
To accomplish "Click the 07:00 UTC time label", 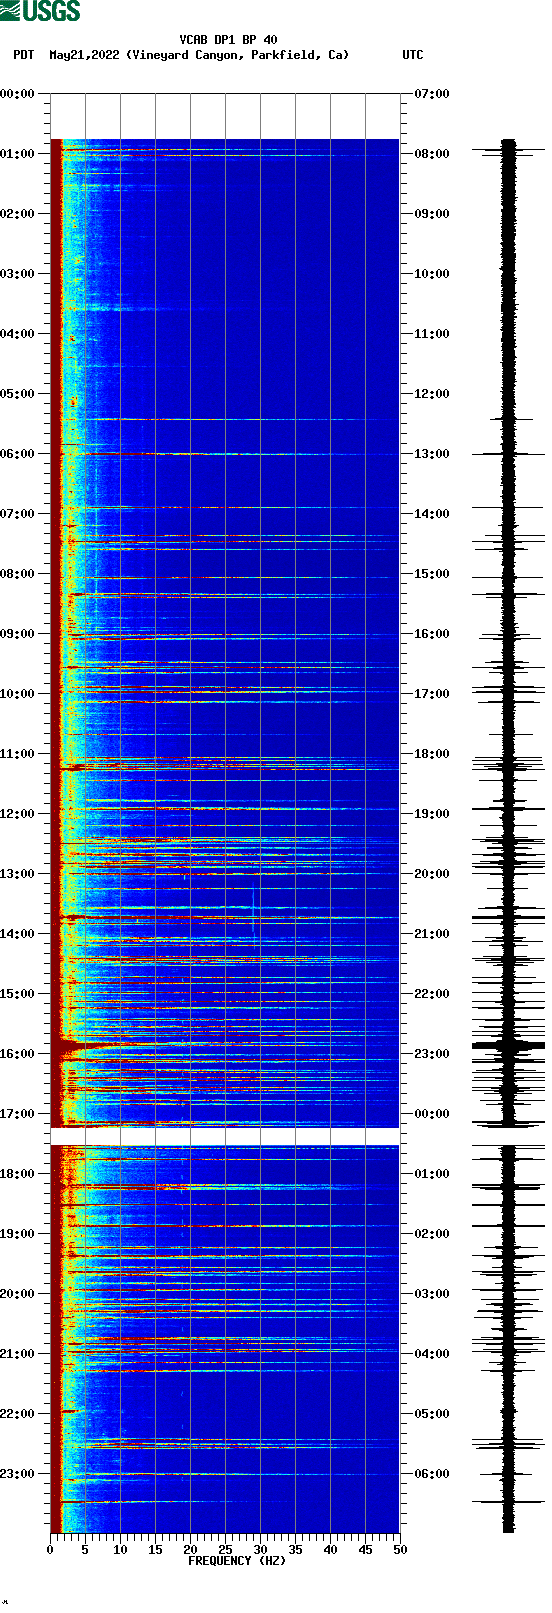I will pos(432,94).
